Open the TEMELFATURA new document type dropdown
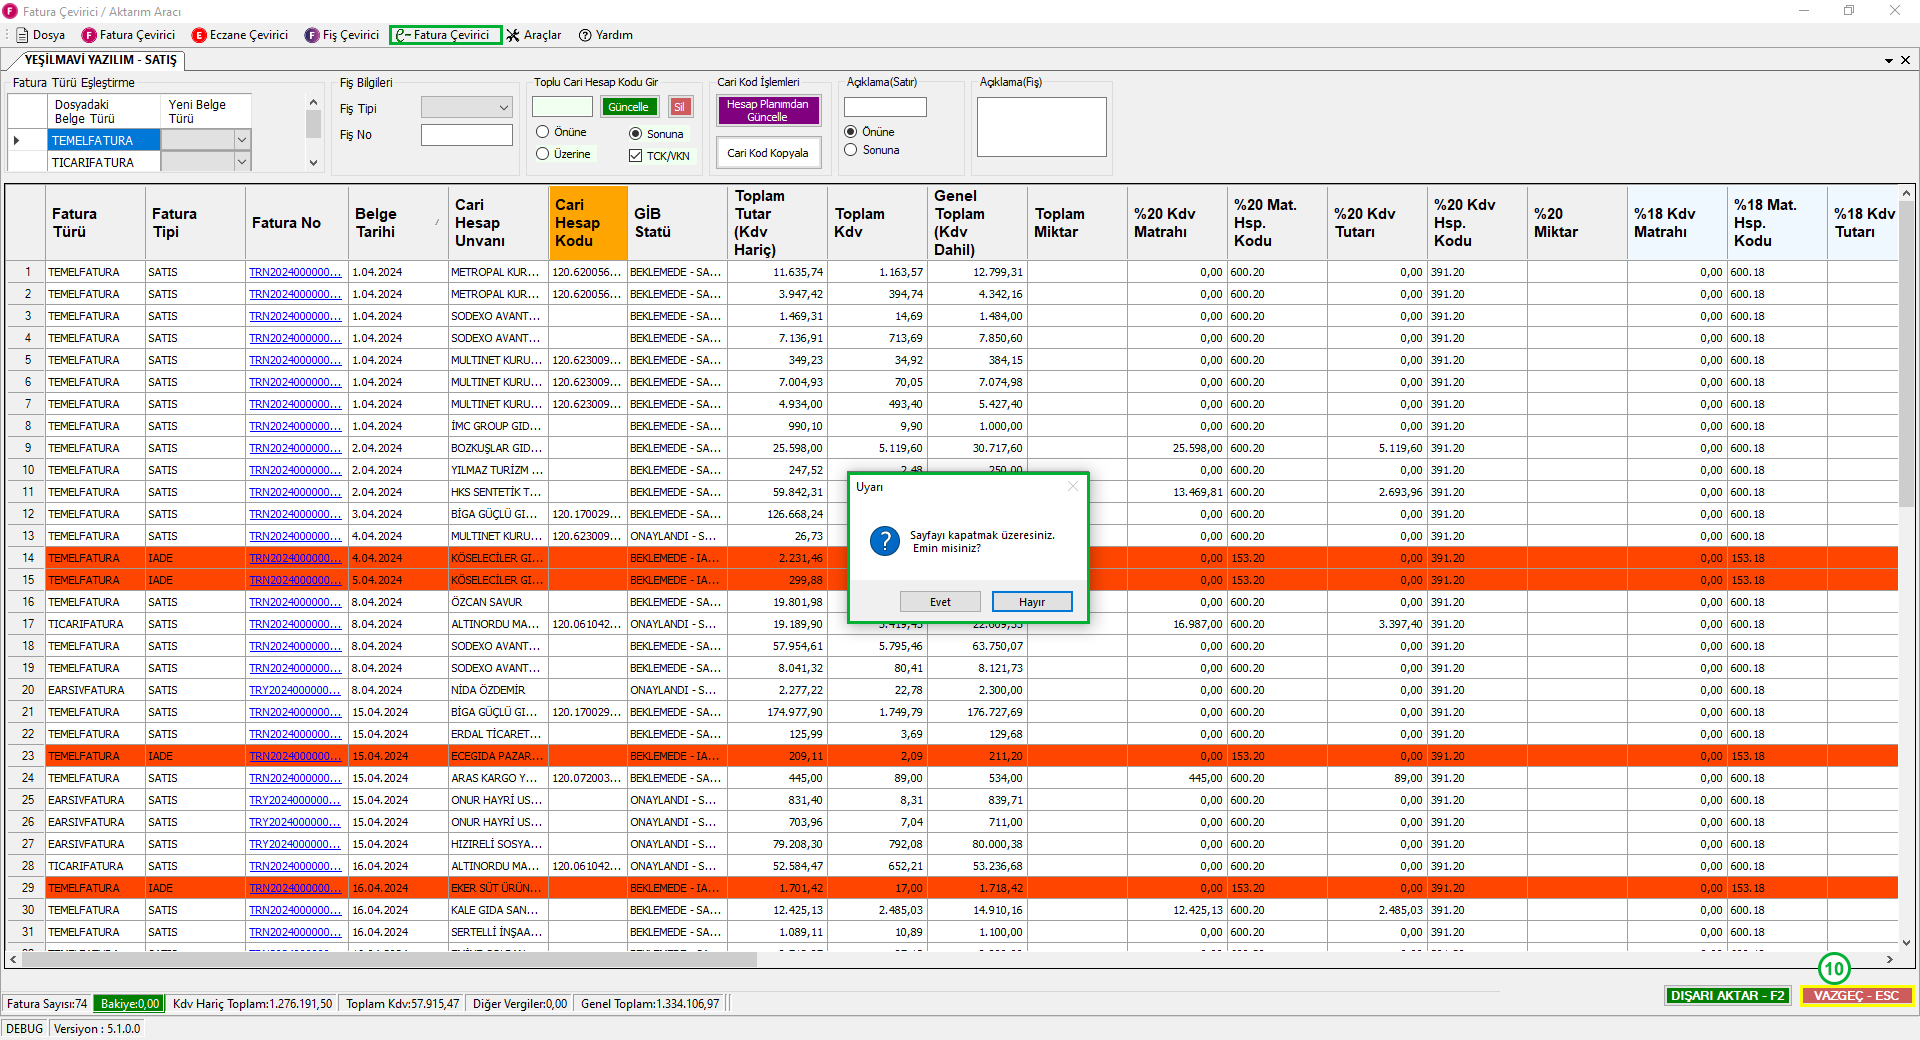 241,140
